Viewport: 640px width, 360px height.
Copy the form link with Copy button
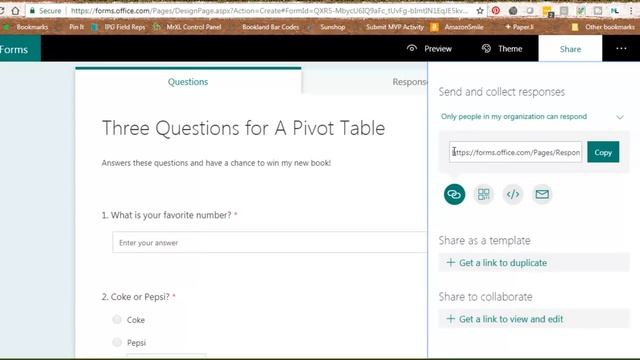point(603,152)
